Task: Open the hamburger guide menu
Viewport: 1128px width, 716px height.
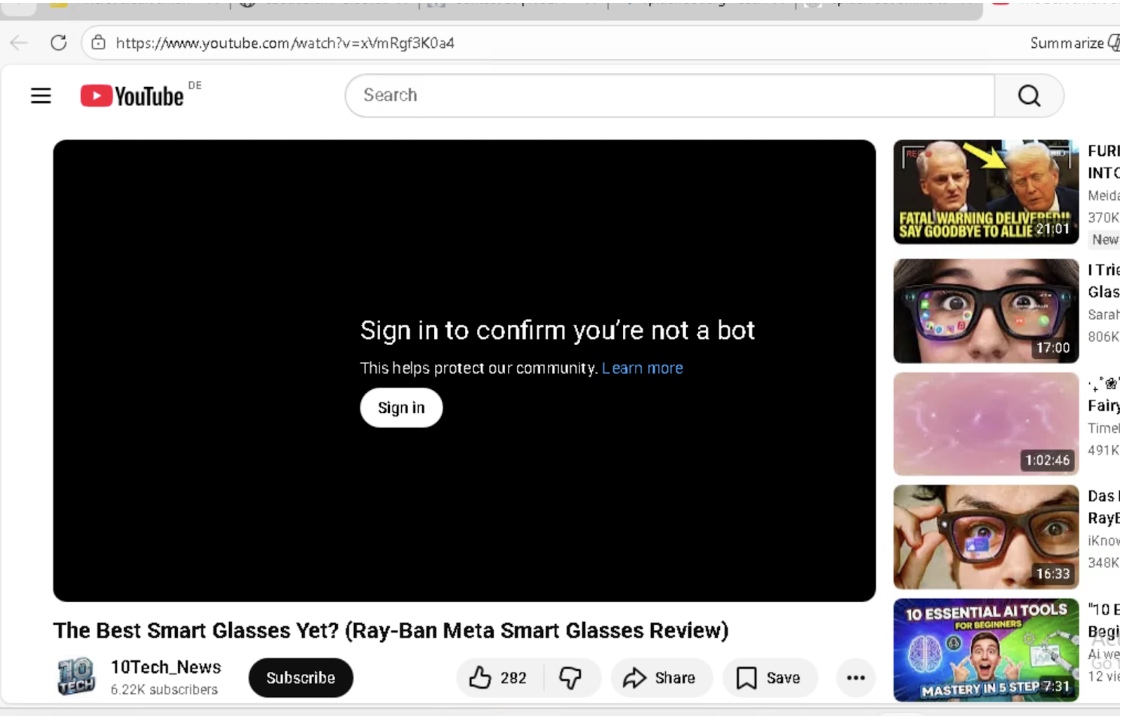Action: (x=41, y=96)
